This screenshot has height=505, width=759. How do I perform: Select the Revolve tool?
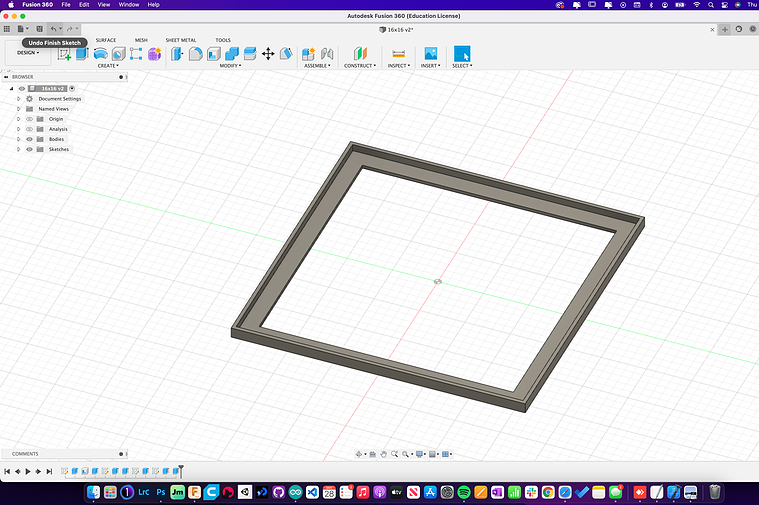click(x=100, y=54)
